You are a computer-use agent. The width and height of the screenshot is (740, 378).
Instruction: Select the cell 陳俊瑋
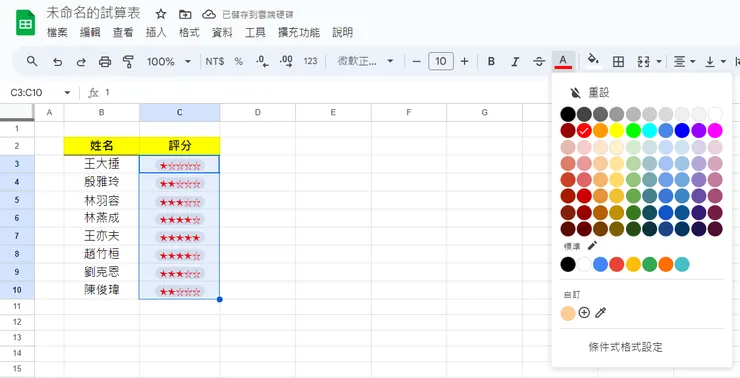click(101, 290)
